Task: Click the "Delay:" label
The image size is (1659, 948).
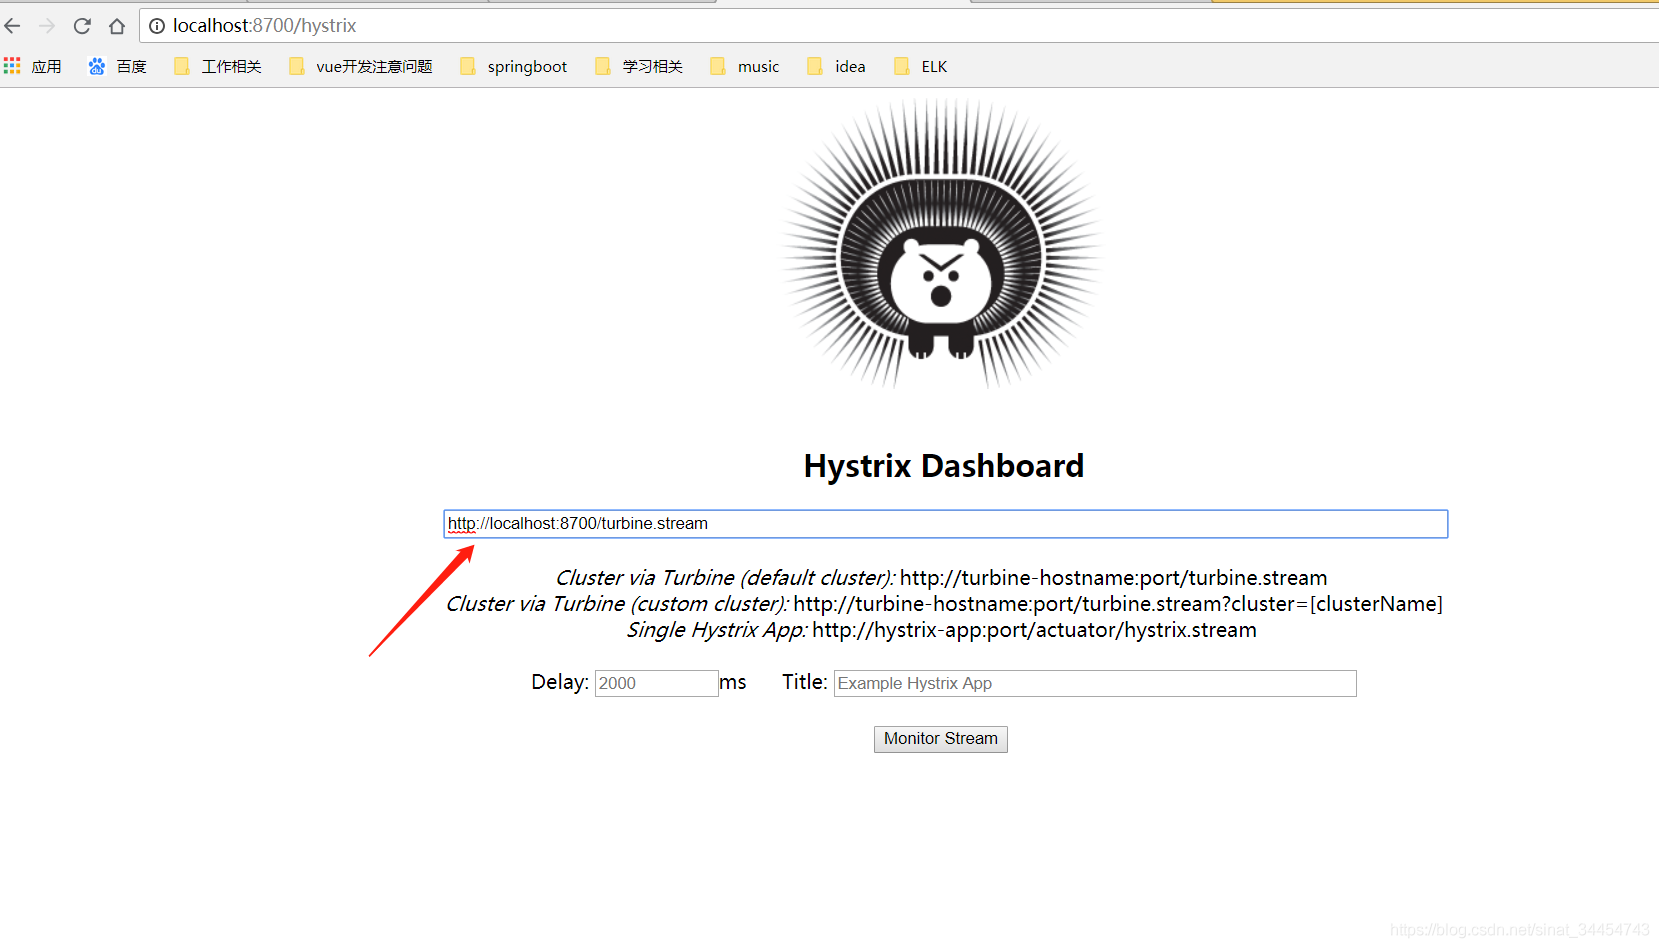Action: [560, 682]
